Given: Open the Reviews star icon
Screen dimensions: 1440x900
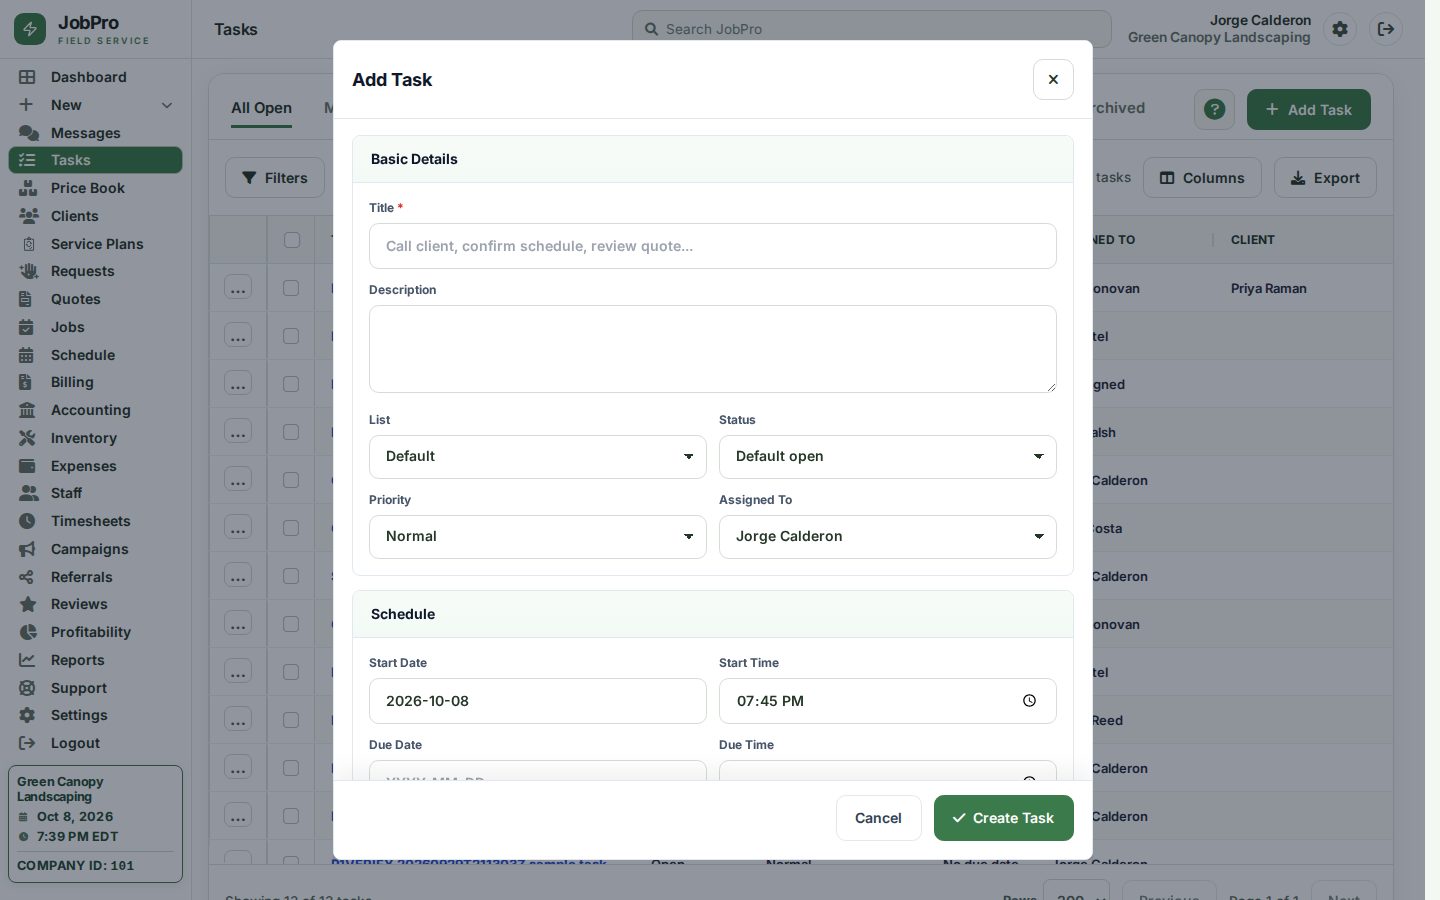Looking at the screenshot, I should pyautogui.click(x=28, y=604).
